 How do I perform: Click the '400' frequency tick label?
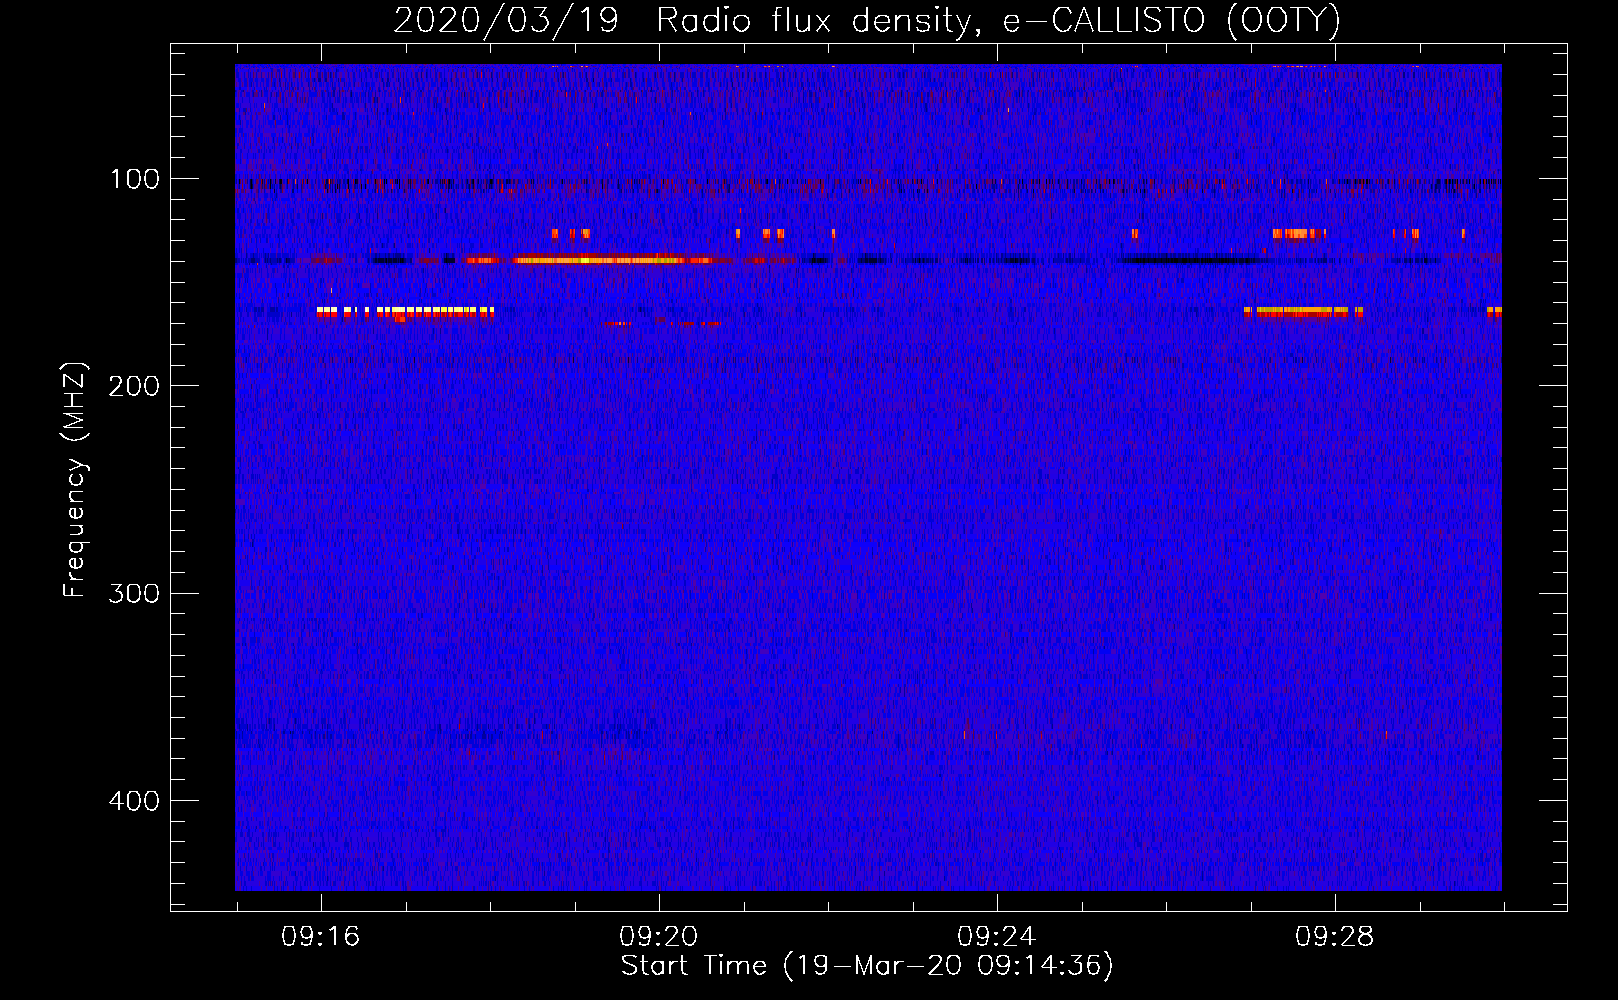[x=134, y=801]
